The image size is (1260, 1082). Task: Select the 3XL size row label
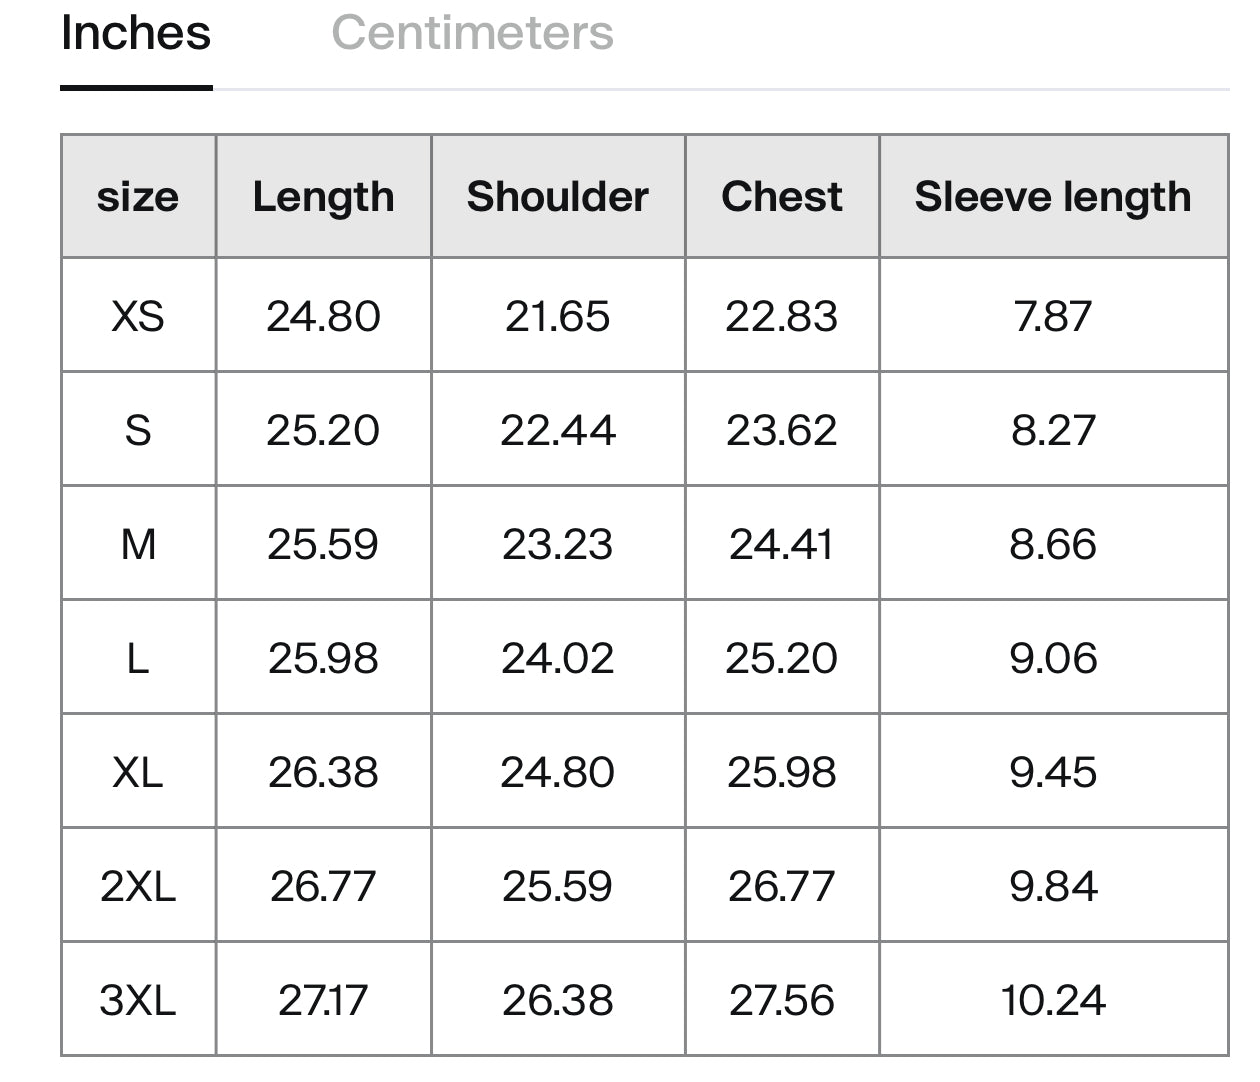point(138,1001)
